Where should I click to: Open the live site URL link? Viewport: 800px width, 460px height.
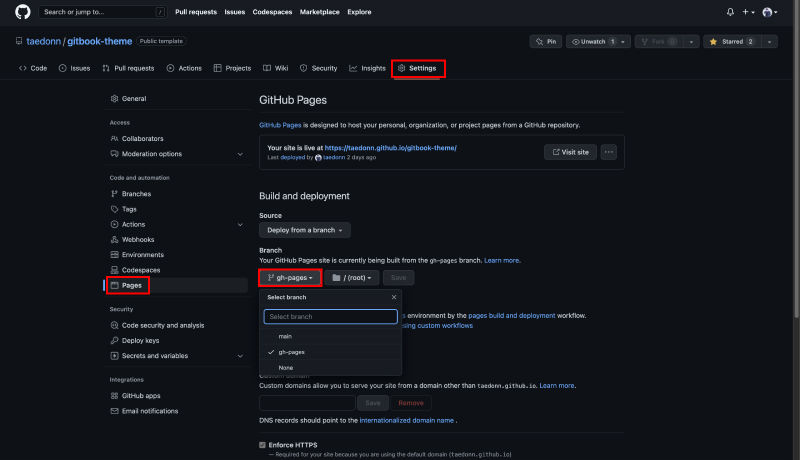[390, 148]
